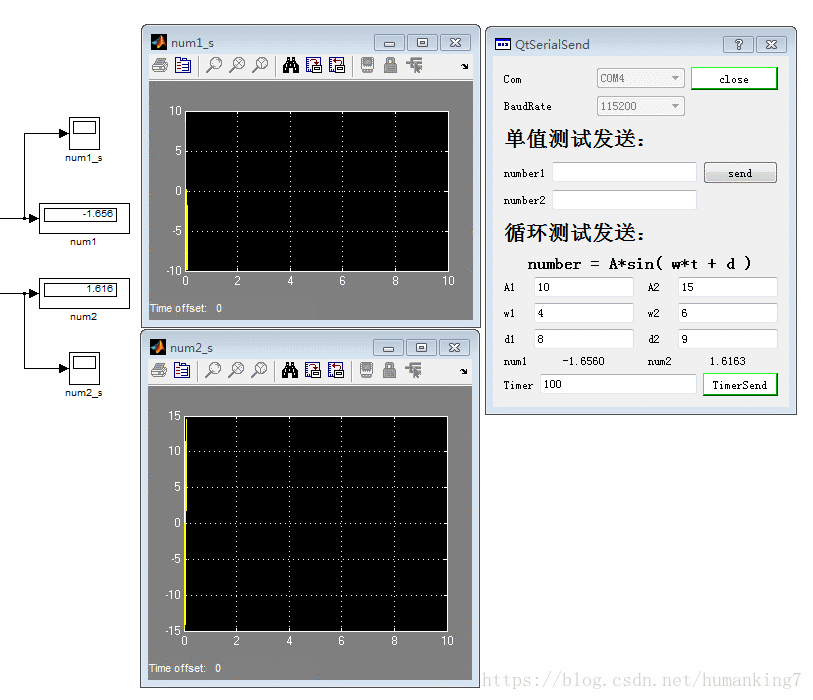Select zoom tool in num2_s scope toolbar

(213, 370)
